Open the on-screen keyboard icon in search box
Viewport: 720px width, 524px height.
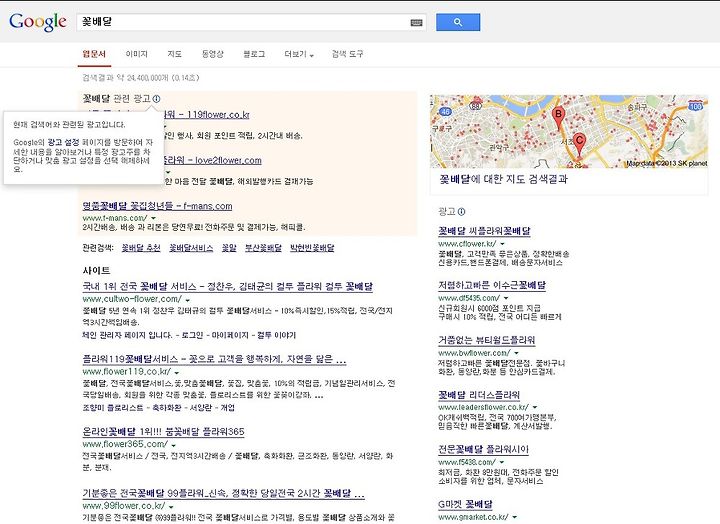tap(416, 23)
